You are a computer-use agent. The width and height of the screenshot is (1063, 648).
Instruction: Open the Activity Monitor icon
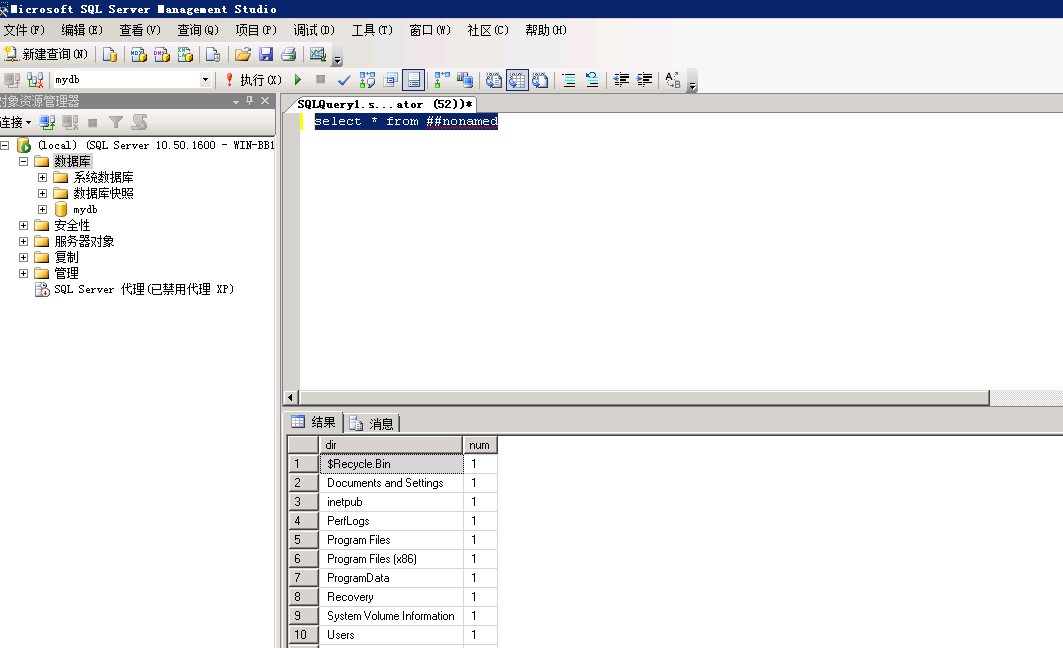317,55
